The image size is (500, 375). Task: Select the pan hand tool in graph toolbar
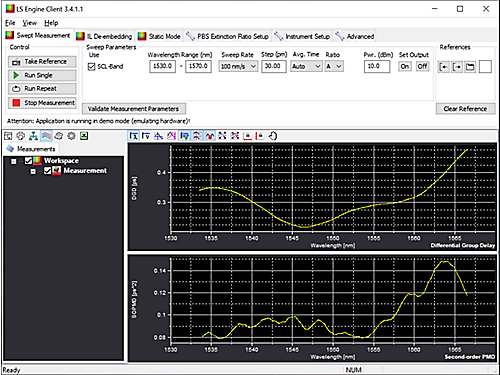pyautogui.click(x=273, y=136)
